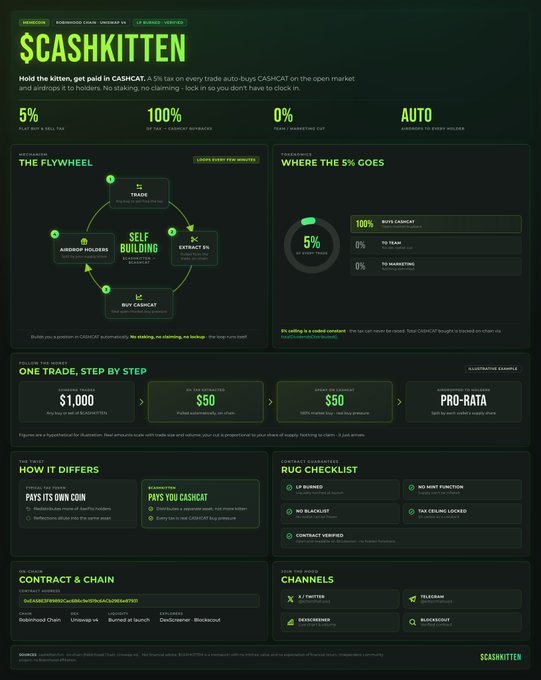Image resolution: width=541 pixels, height=680 pixels.
Task: Open the Blockscout channel card
Action: [x=462, y=622]
